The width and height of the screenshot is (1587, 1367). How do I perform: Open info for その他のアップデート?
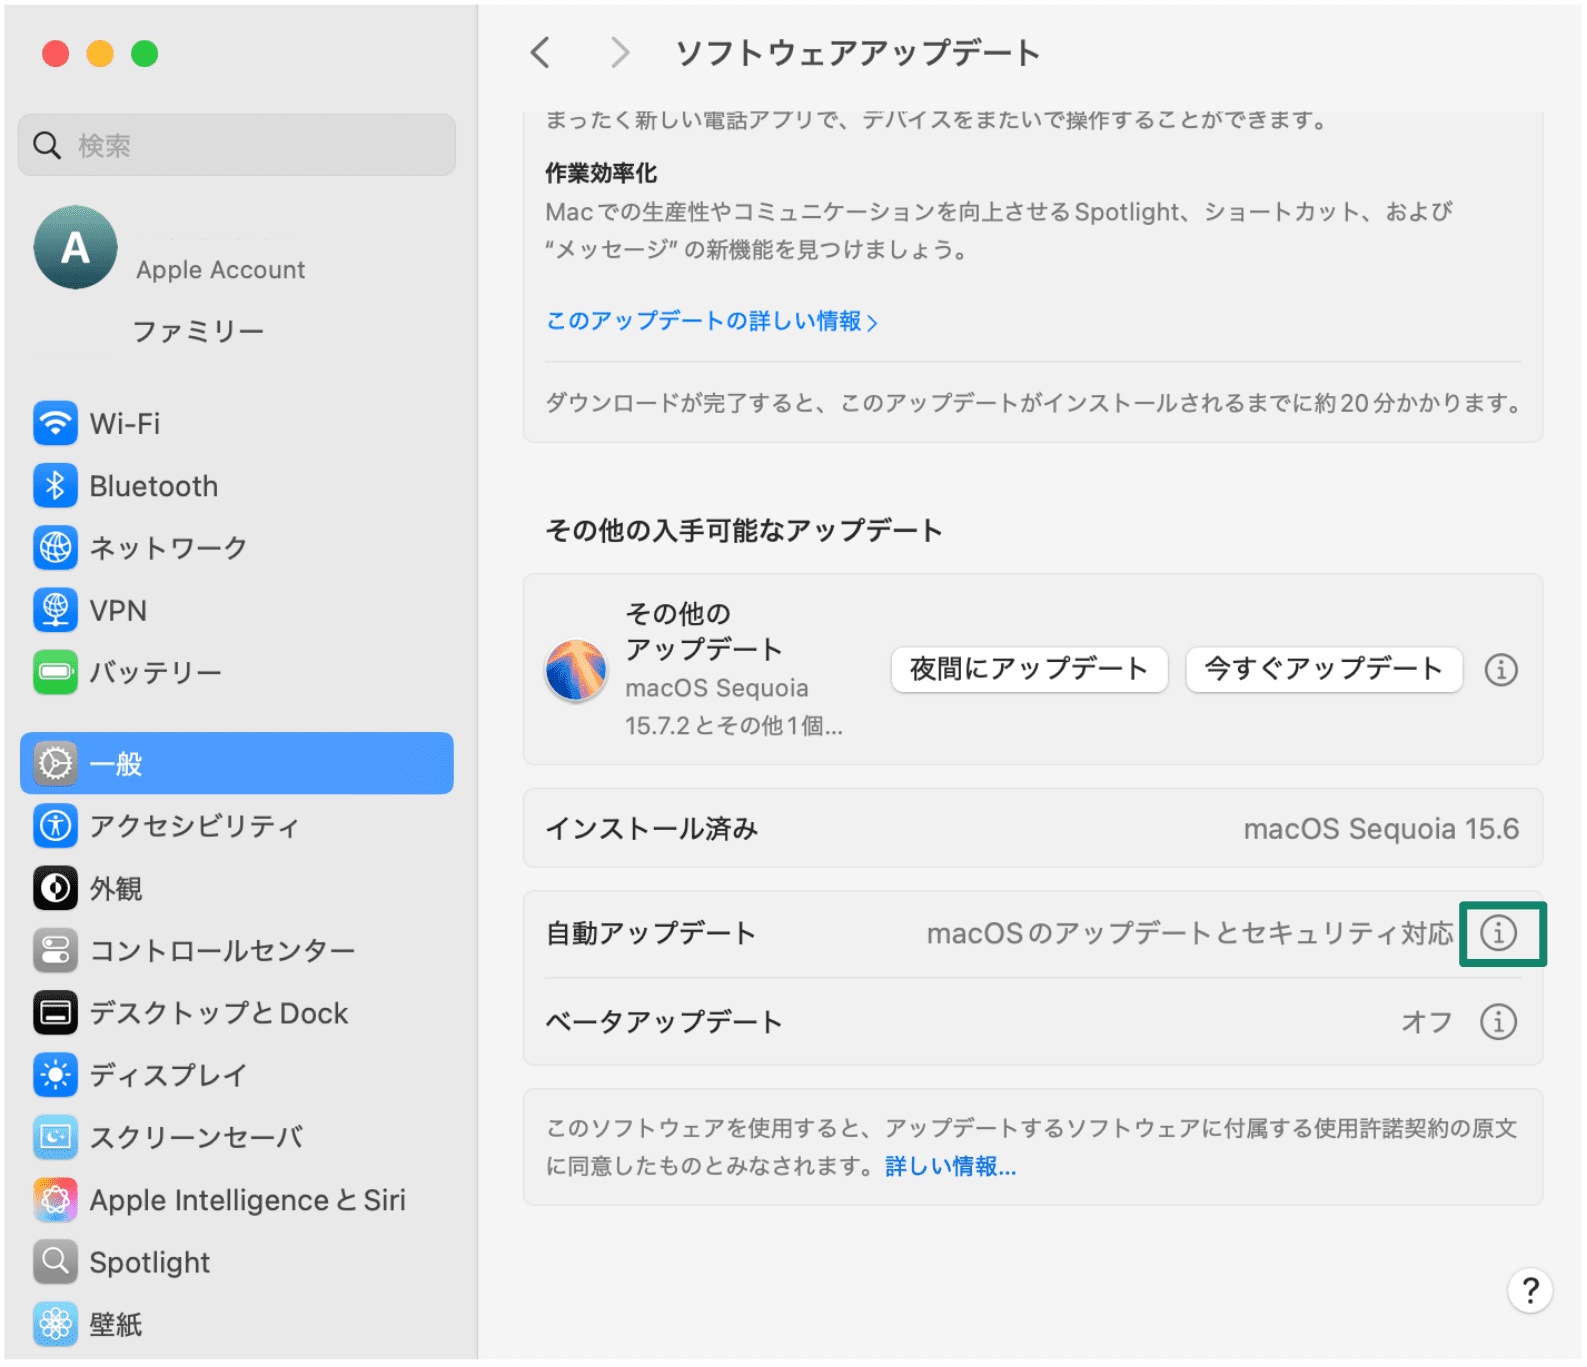point(1501,670)
